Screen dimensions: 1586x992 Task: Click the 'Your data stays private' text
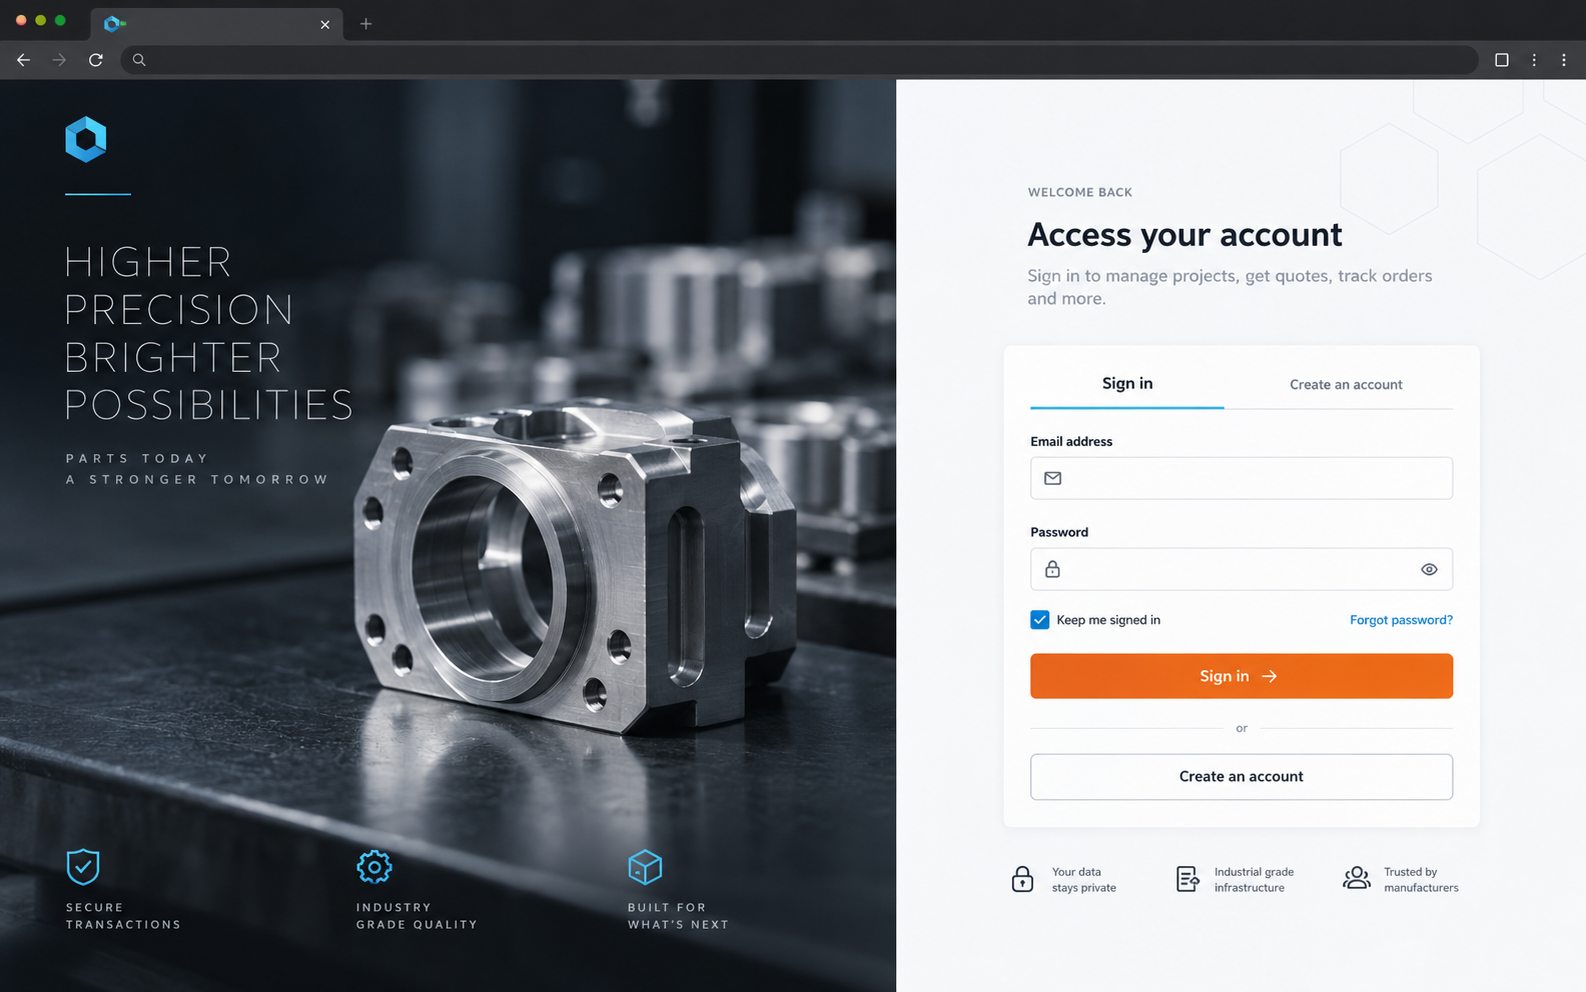tap(1084, 880)
